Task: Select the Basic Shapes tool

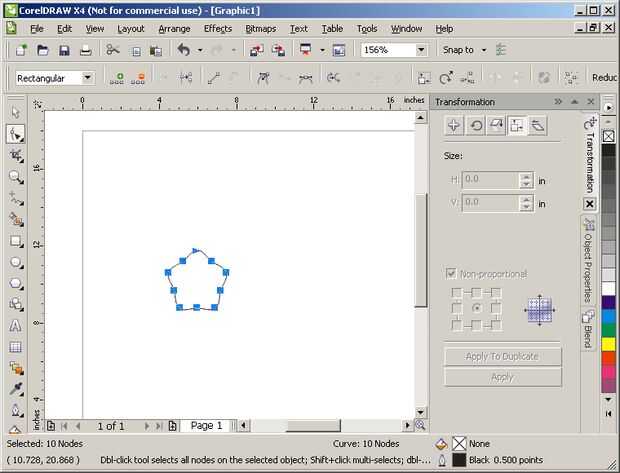Action: tap(15, 305)
